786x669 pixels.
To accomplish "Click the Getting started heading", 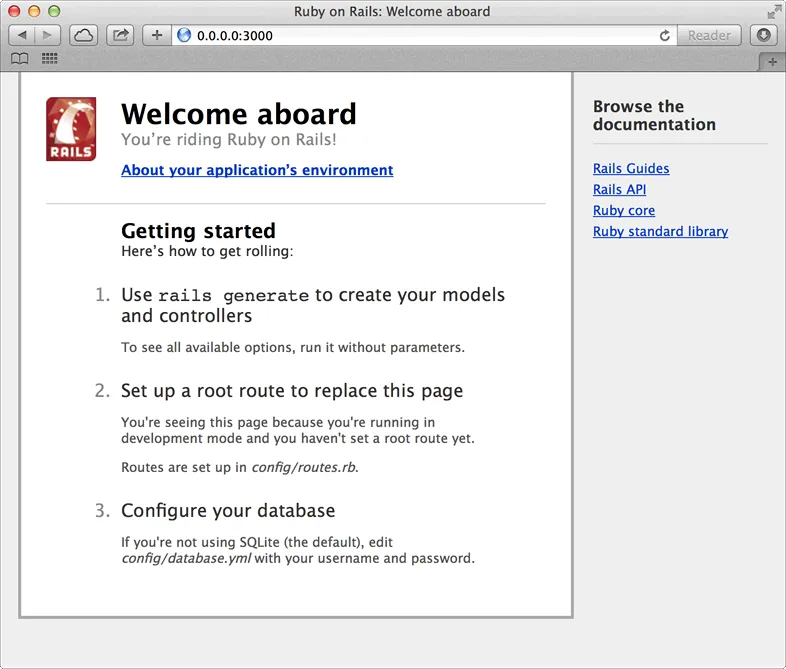I will tap(199, 231).
